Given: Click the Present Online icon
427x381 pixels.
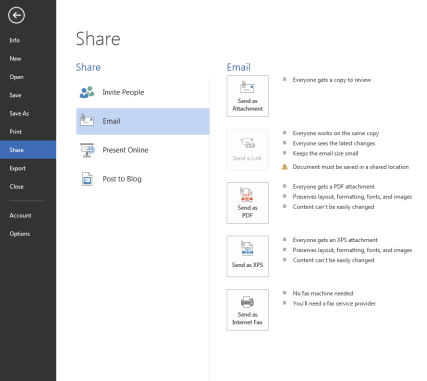Looking at the screenshot, I should coord(87,150).
